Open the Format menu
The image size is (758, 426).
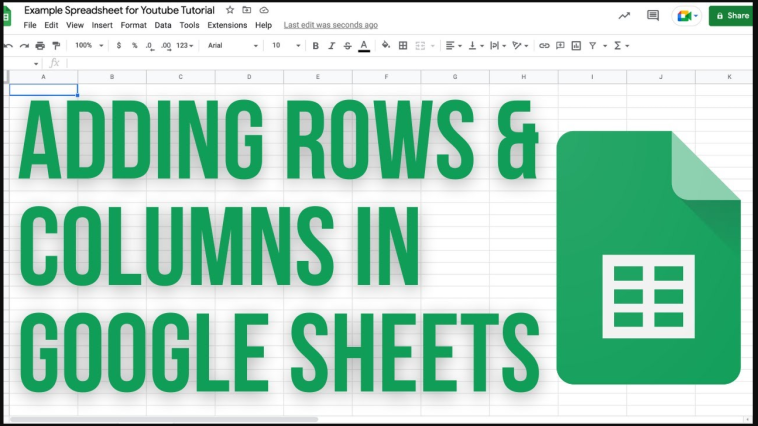133,25
